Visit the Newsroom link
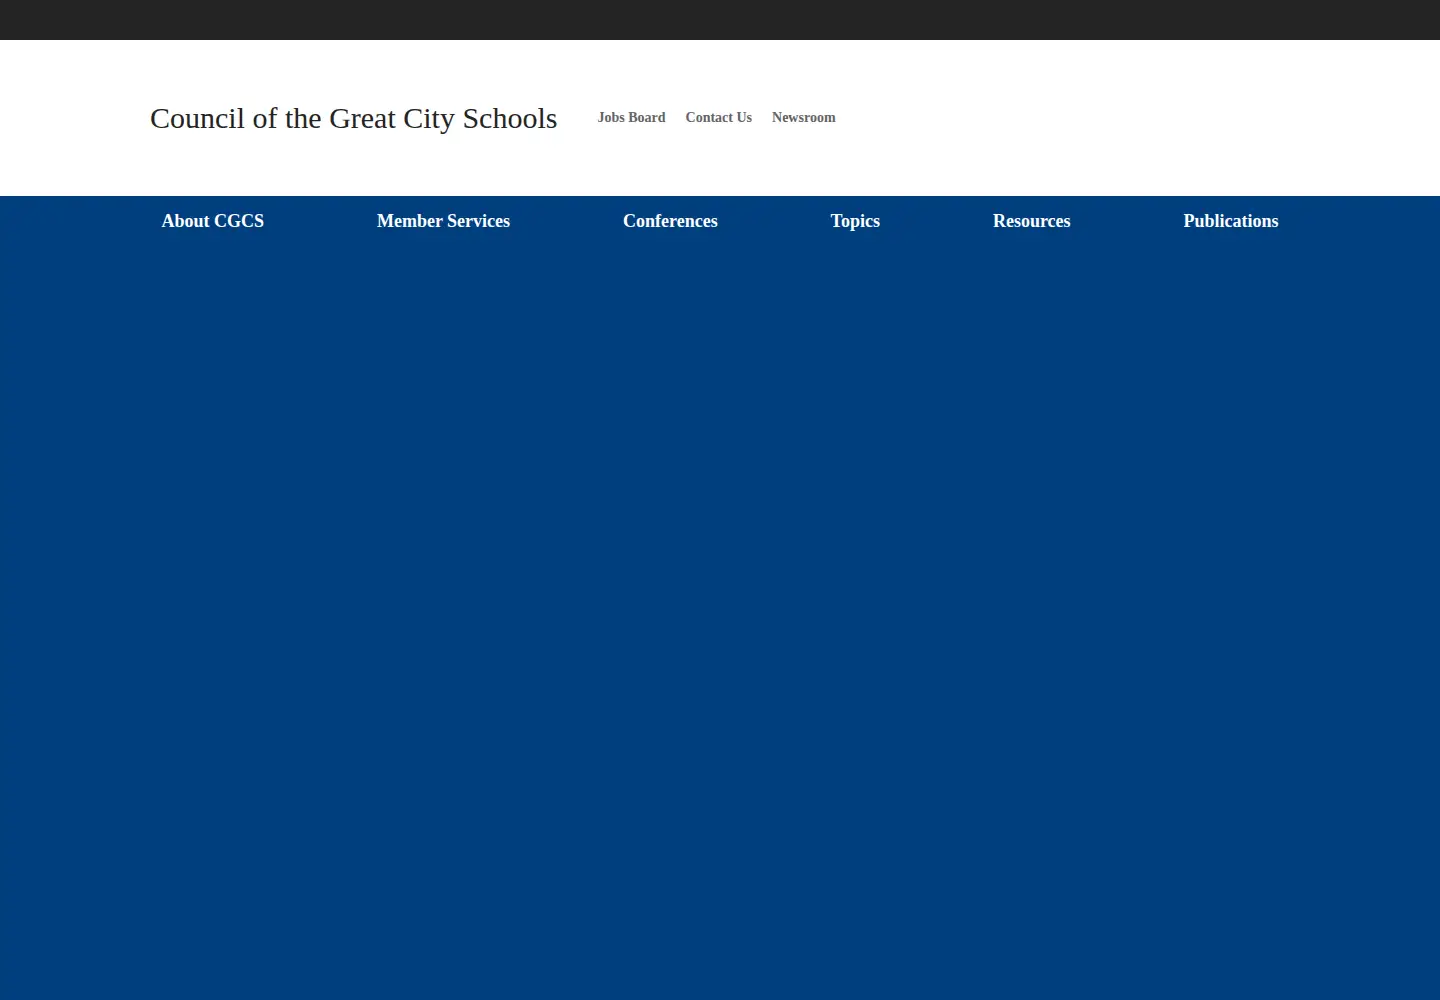The height and width of the screenshot is (1000, 1440). tap(803, 117)
